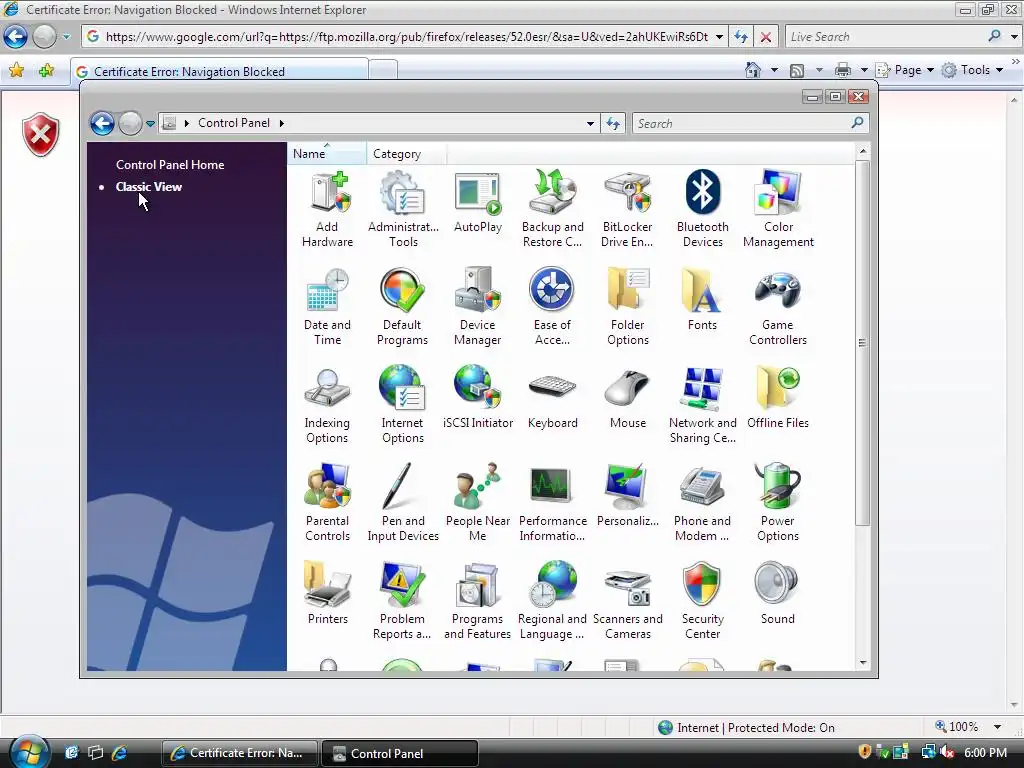The width and height of the screenshot is (1024, 768).
Task: Open Printers icon
Action: (x=327, y=594)
